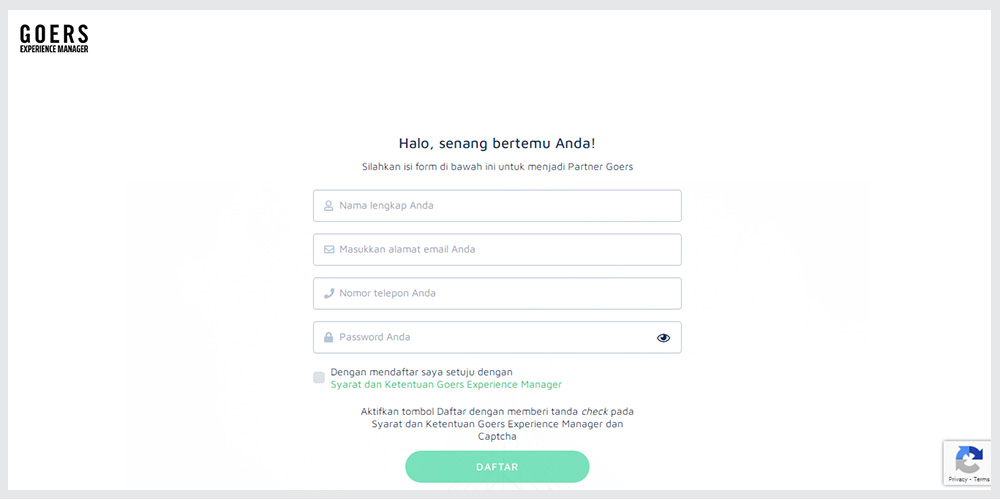The image size is (1000, 500).
Task: Focus the Nomor telepon Anda field
Action: 497,293
